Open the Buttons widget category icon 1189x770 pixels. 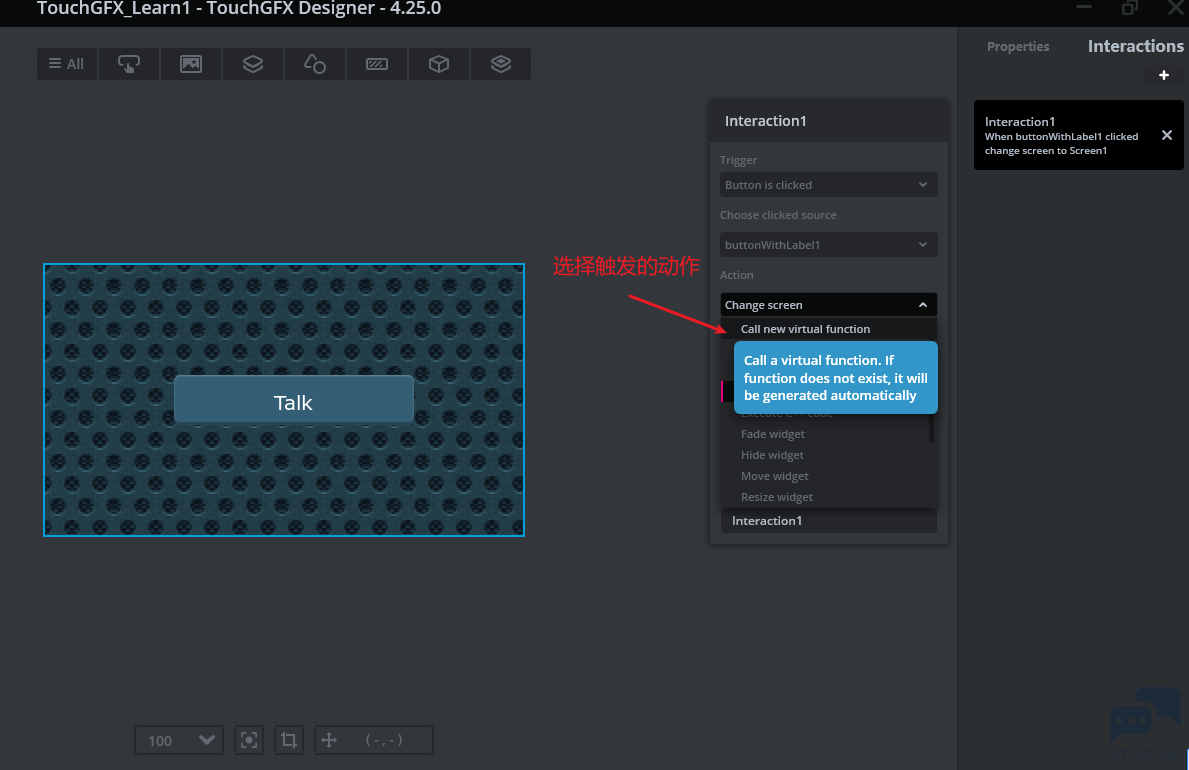tap(129, 64)
